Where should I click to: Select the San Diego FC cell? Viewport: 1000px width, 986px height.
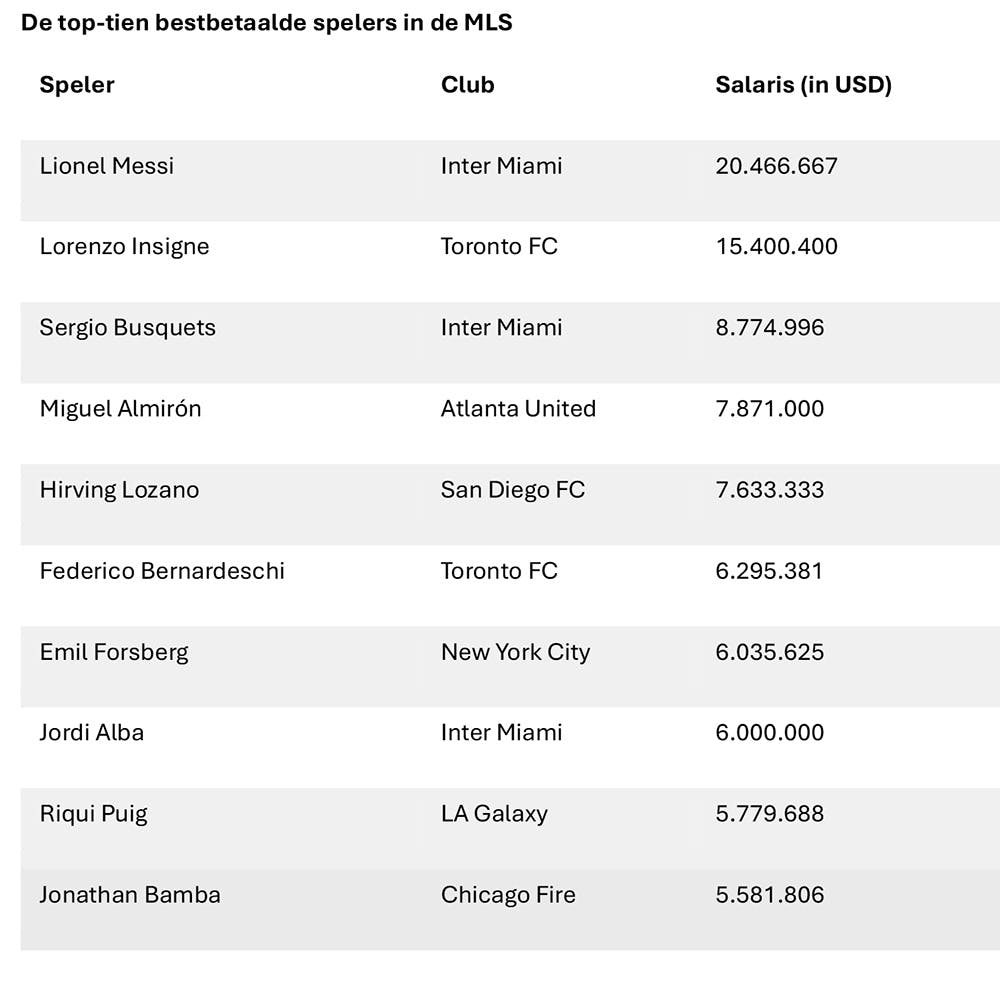pos(512,490)
